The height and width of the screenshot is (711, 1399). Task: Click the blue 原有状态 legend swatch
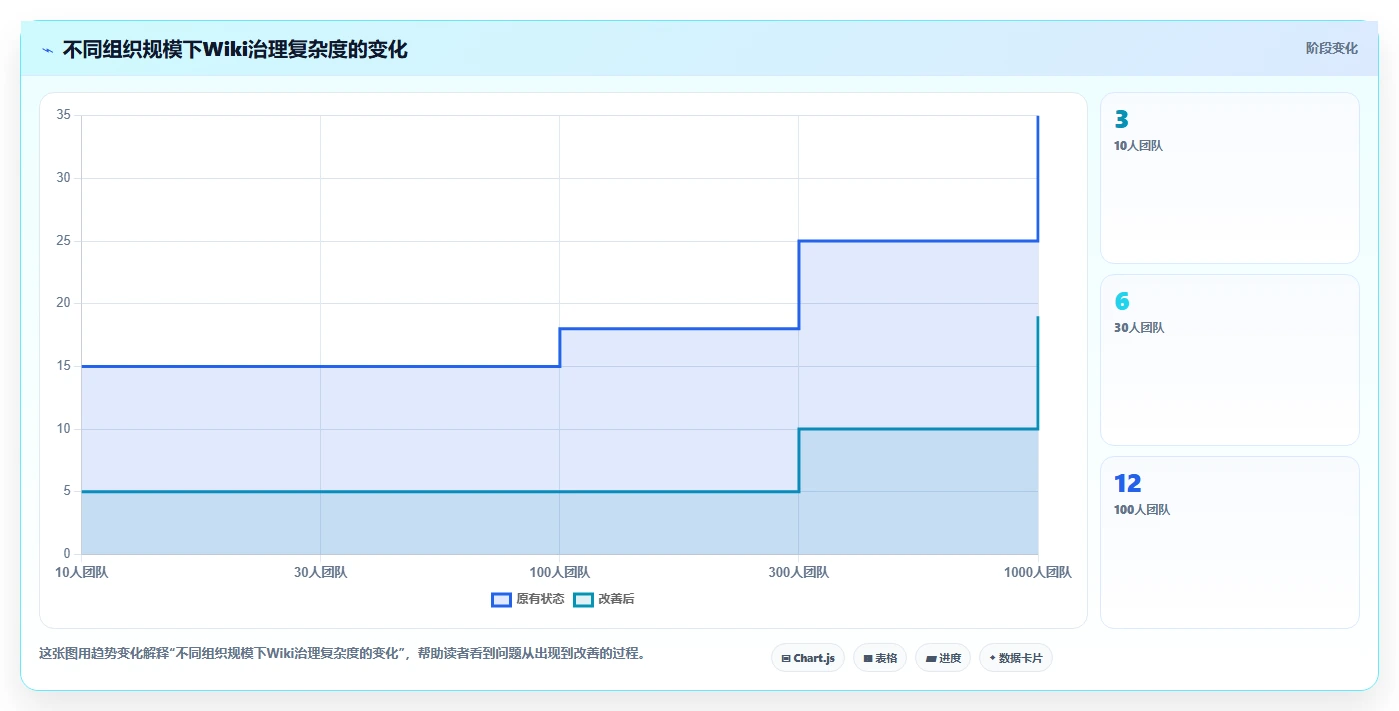501,599
